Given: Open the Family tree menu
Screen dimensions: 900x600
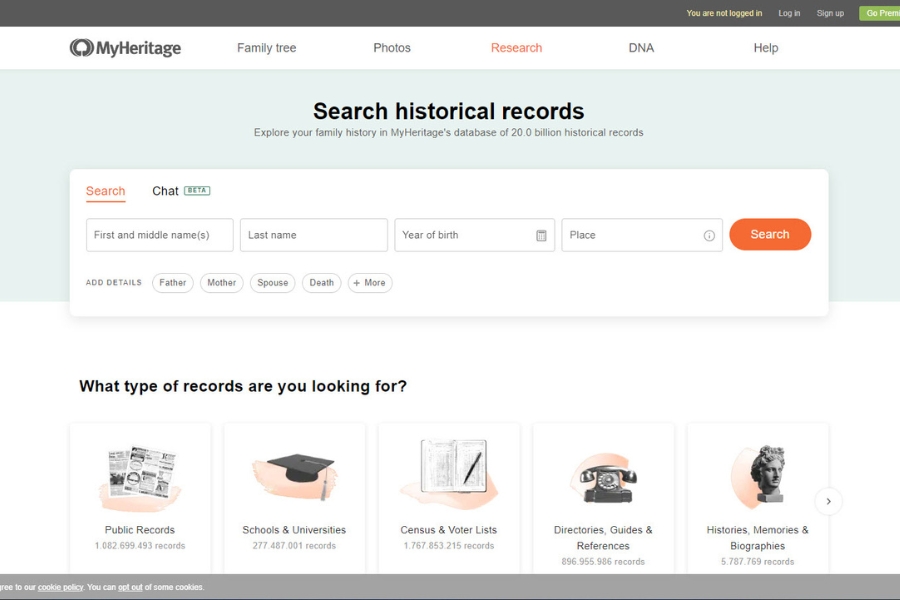Looking at the screenshot, I should click(x=266, y=48).
